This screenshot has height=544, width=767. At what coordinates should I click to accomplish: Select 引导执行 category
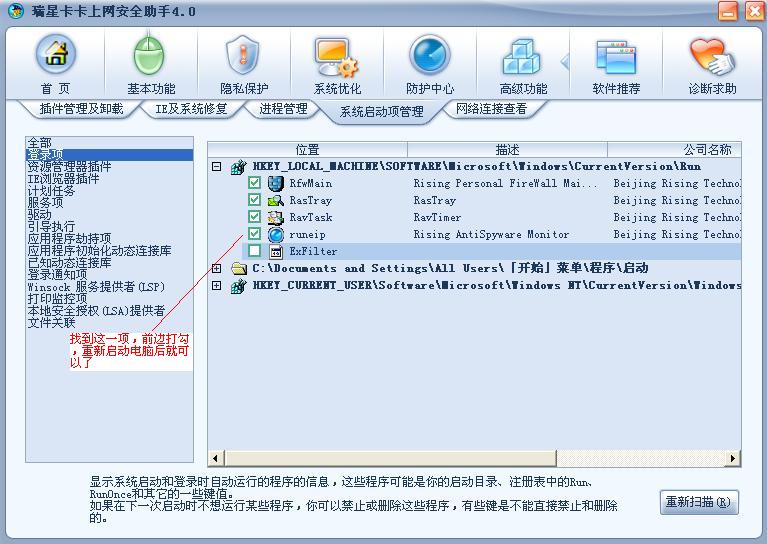[x=51, y=227]
